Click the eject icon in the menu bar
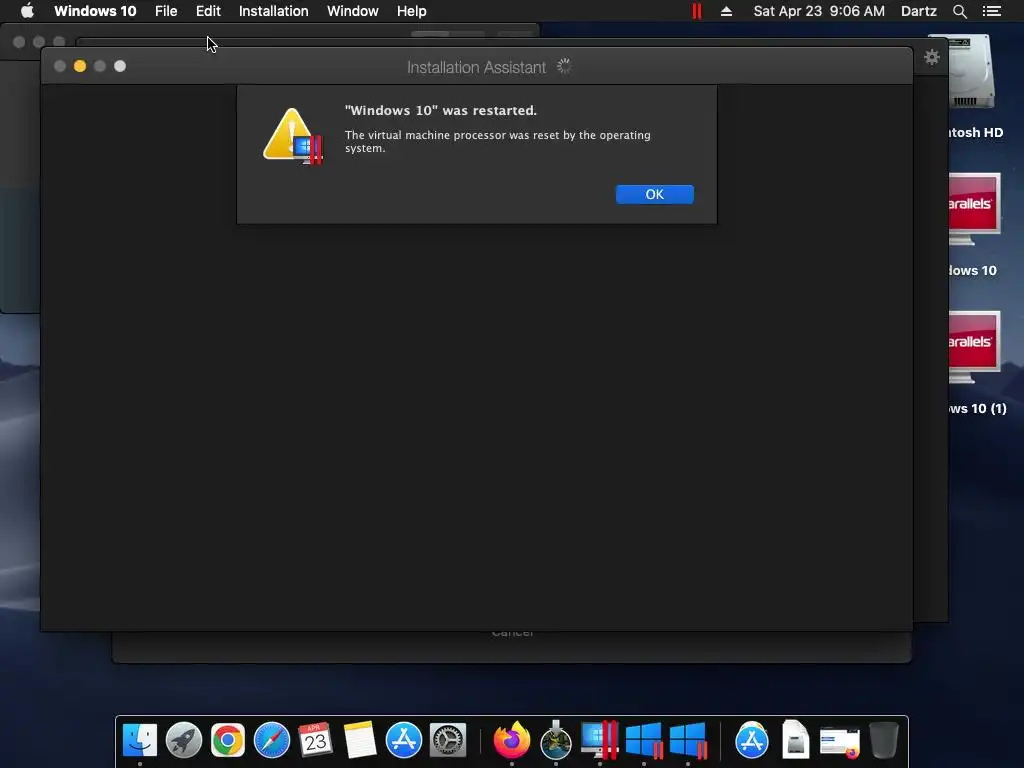Screen dimensions: 1024x768 726,11
